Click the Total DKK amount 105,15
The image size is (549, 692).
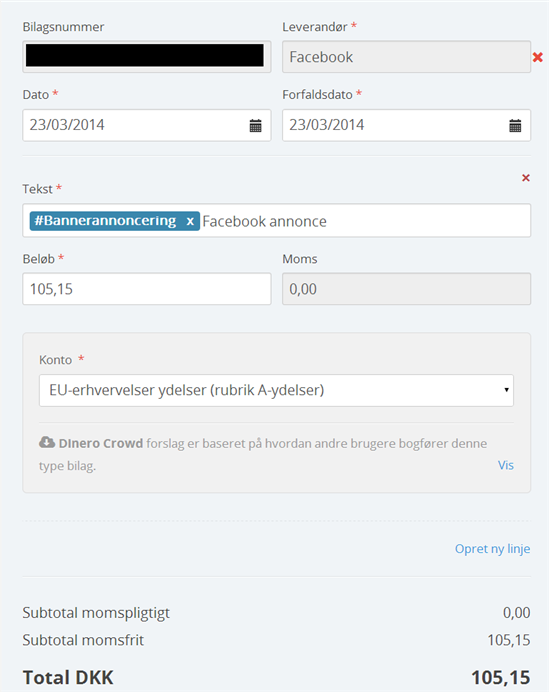tap(500, 677)
